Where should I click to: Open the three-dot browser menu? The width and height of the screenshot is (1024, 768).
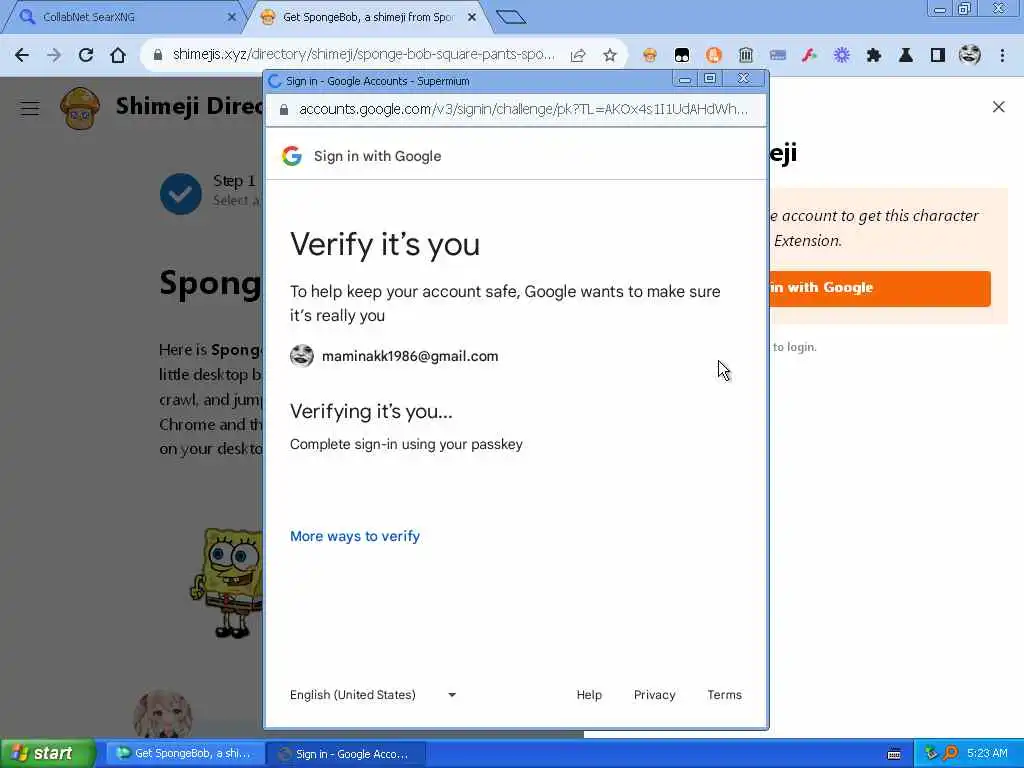click(1002, 56)
